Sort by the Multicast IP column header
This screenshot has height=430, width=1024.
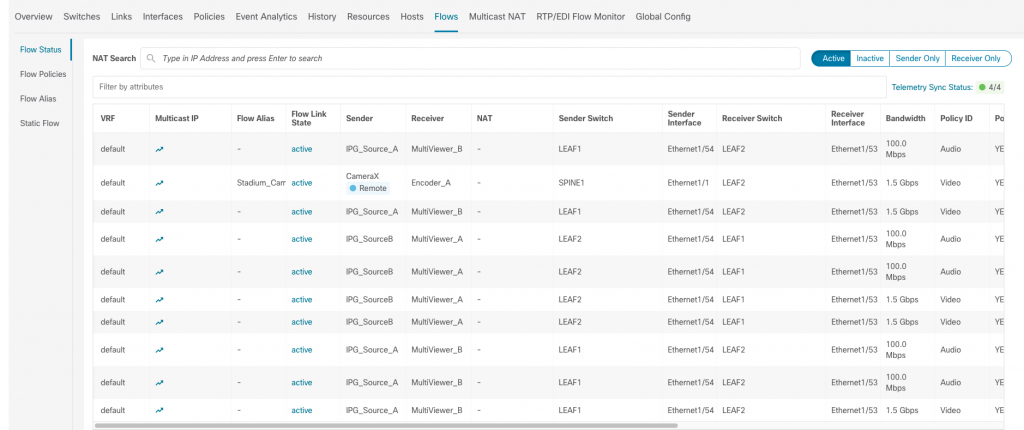(176, 118)
